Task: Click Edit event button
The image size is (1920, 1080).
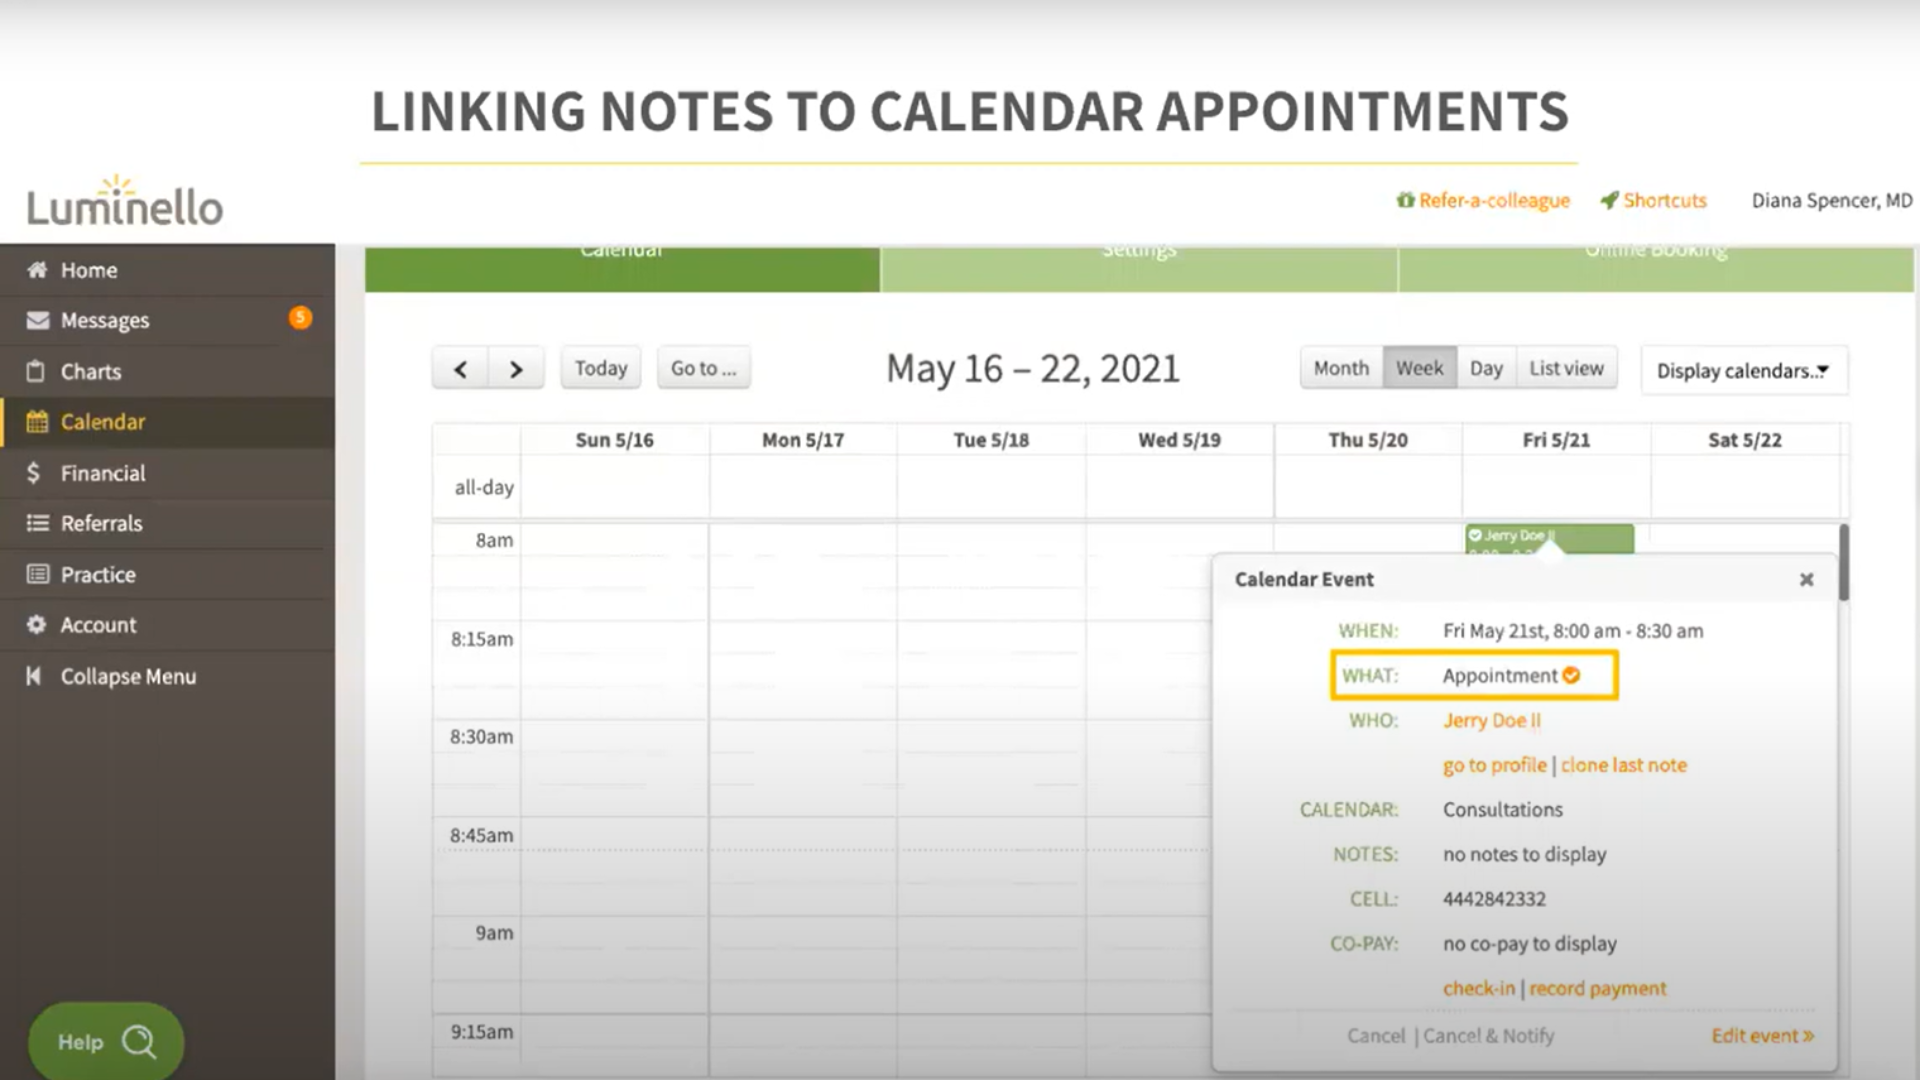Action: pyautogui.click(x=1762, y=1034)
